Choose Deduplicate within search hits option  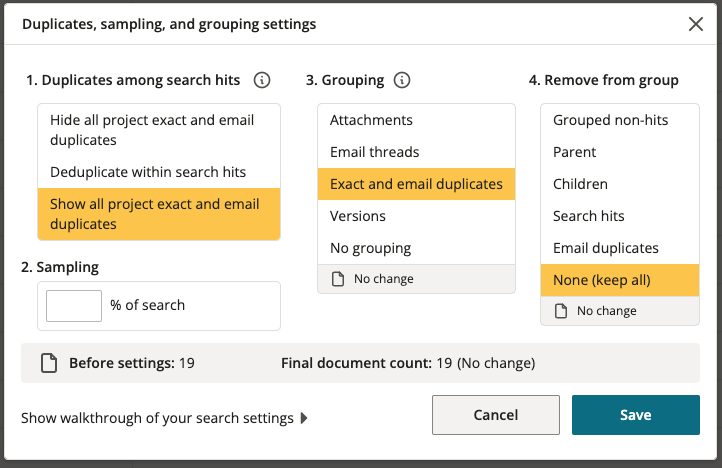tap(159, 172)
